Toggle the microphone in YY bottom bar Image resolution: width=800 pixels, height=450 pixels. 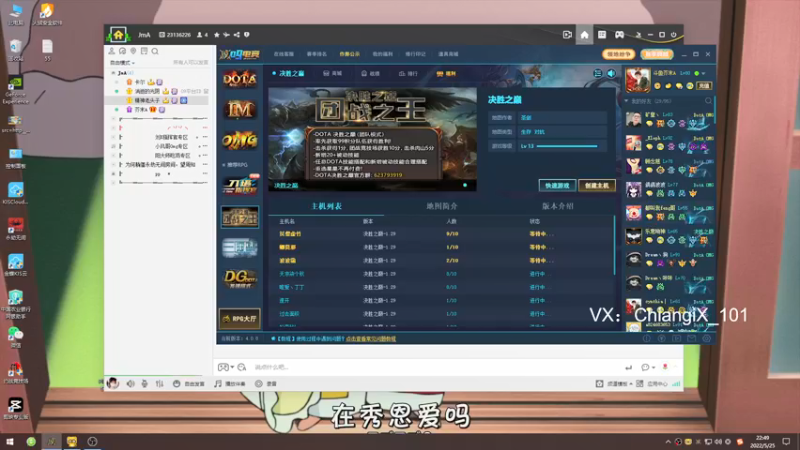(145, 384)
